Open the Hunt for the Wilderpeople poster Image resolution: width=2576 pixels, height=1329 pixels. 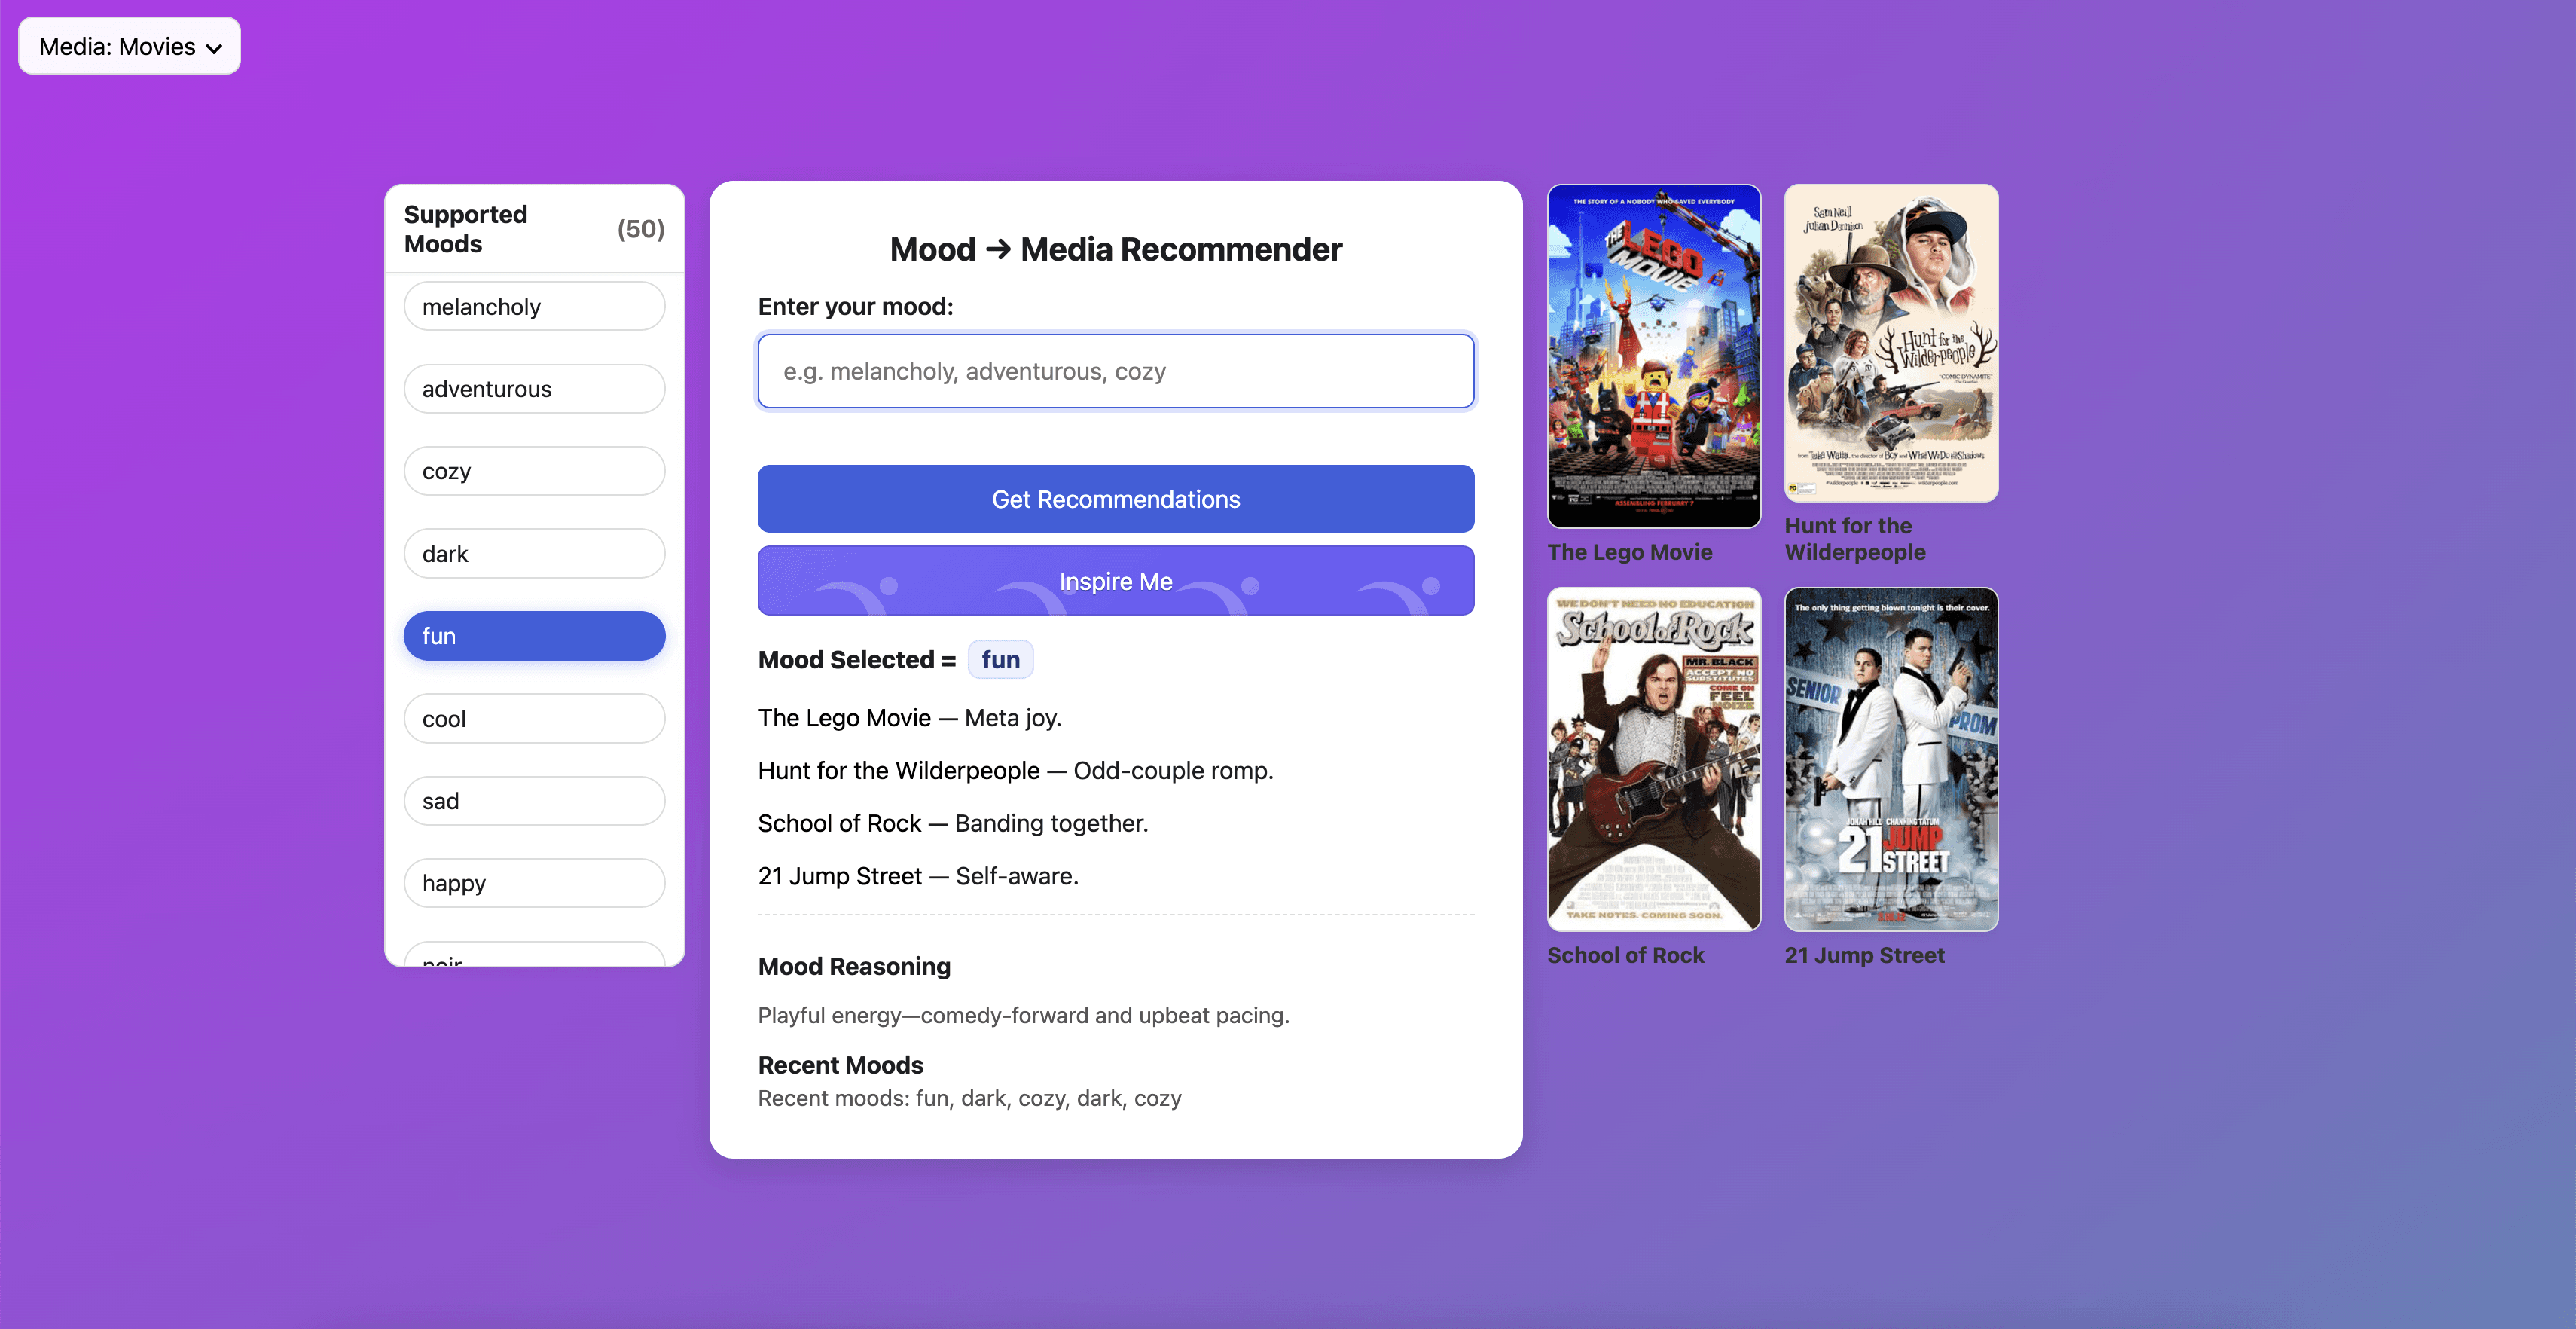tap(1890, 343)
